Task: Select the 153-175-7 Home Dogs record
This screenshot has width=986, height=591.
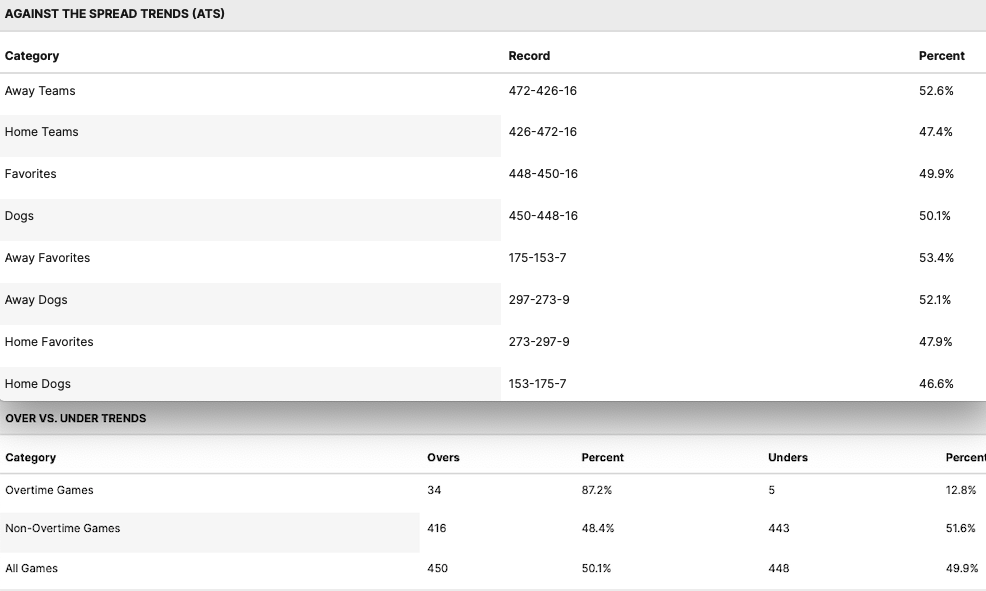Action: pyautogui.click(x=538, y=384)
